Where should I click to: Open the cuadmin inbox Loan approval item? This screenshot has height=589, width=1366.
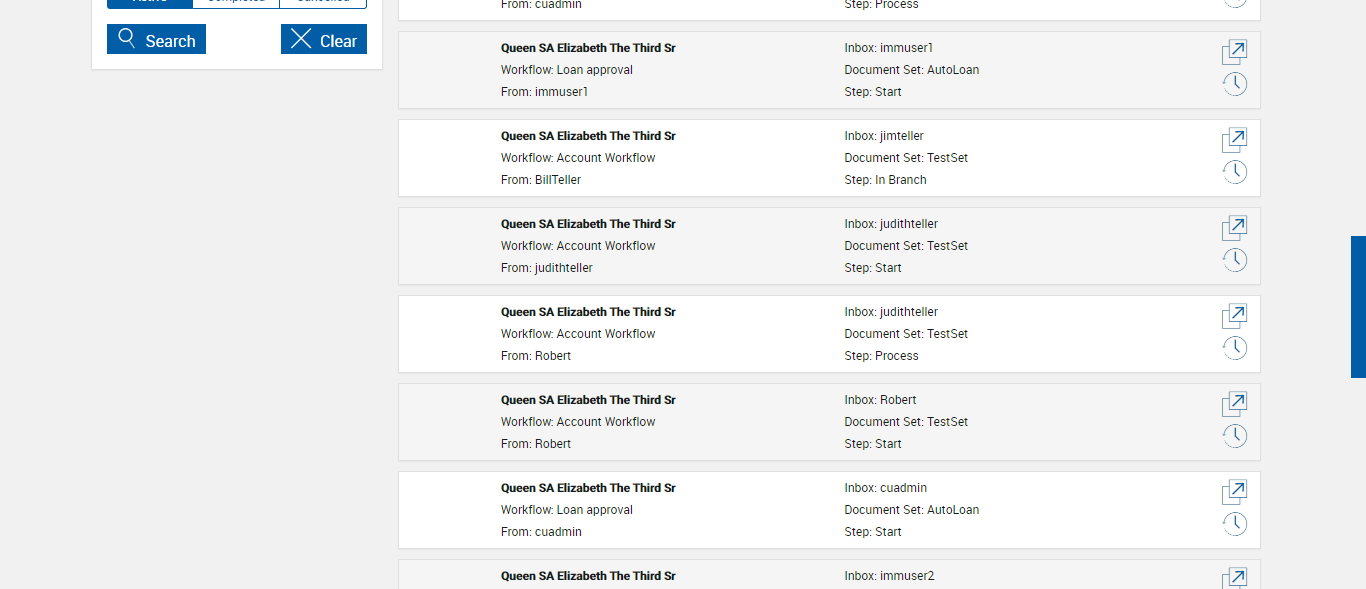(x=1234, y=492)
